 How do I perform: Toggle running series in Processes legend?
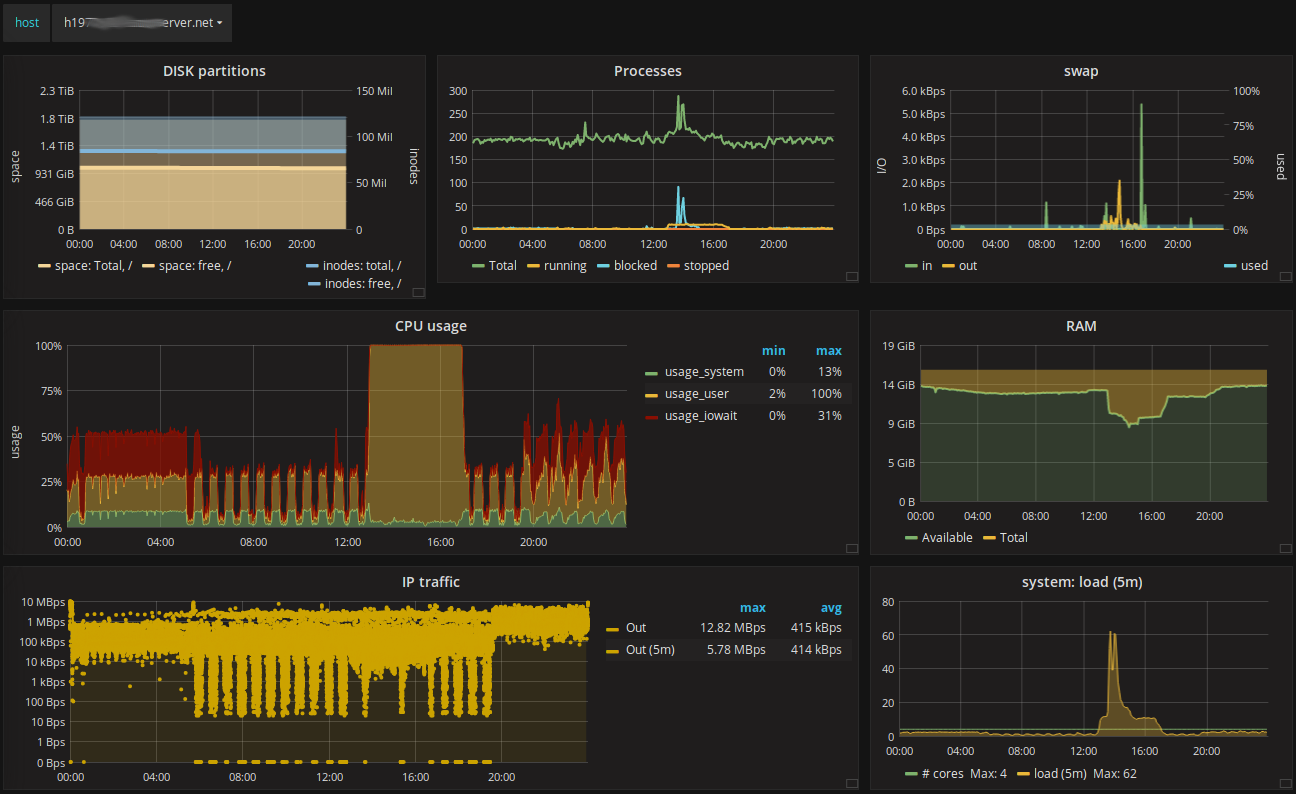pyautogui.click(x=565, y=266)
